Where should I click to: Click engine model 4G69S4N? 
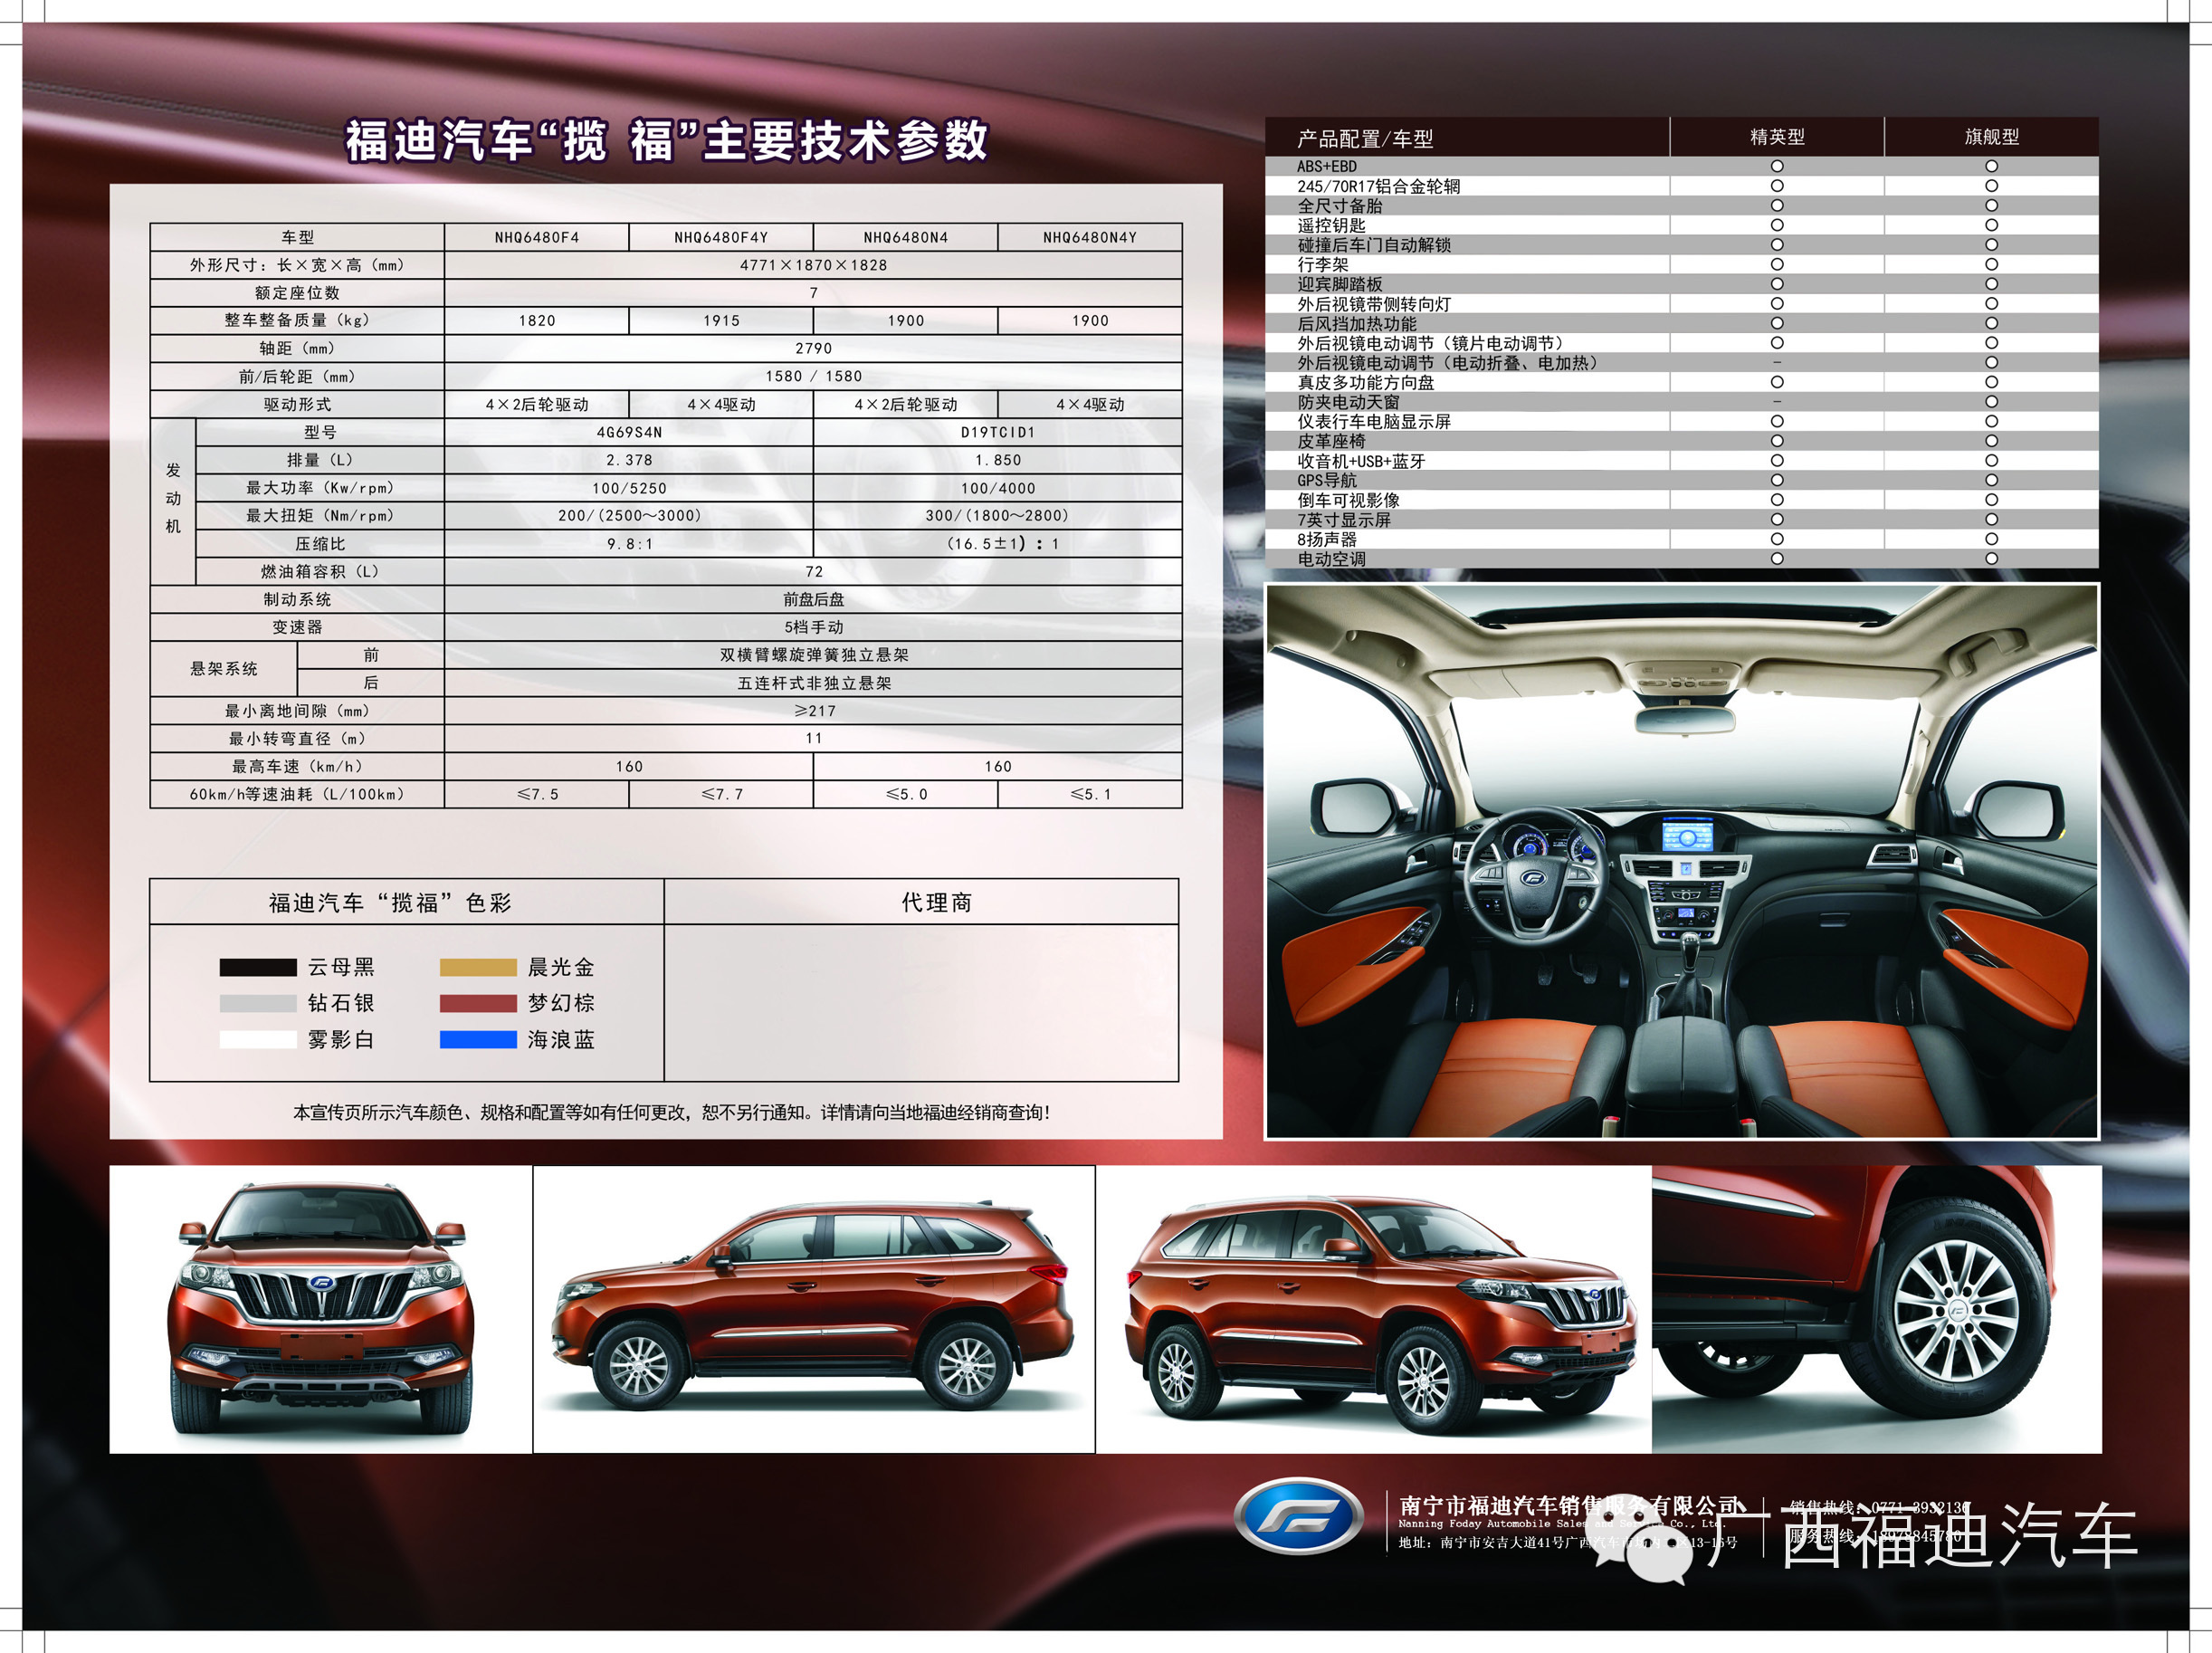click(629, 432)
